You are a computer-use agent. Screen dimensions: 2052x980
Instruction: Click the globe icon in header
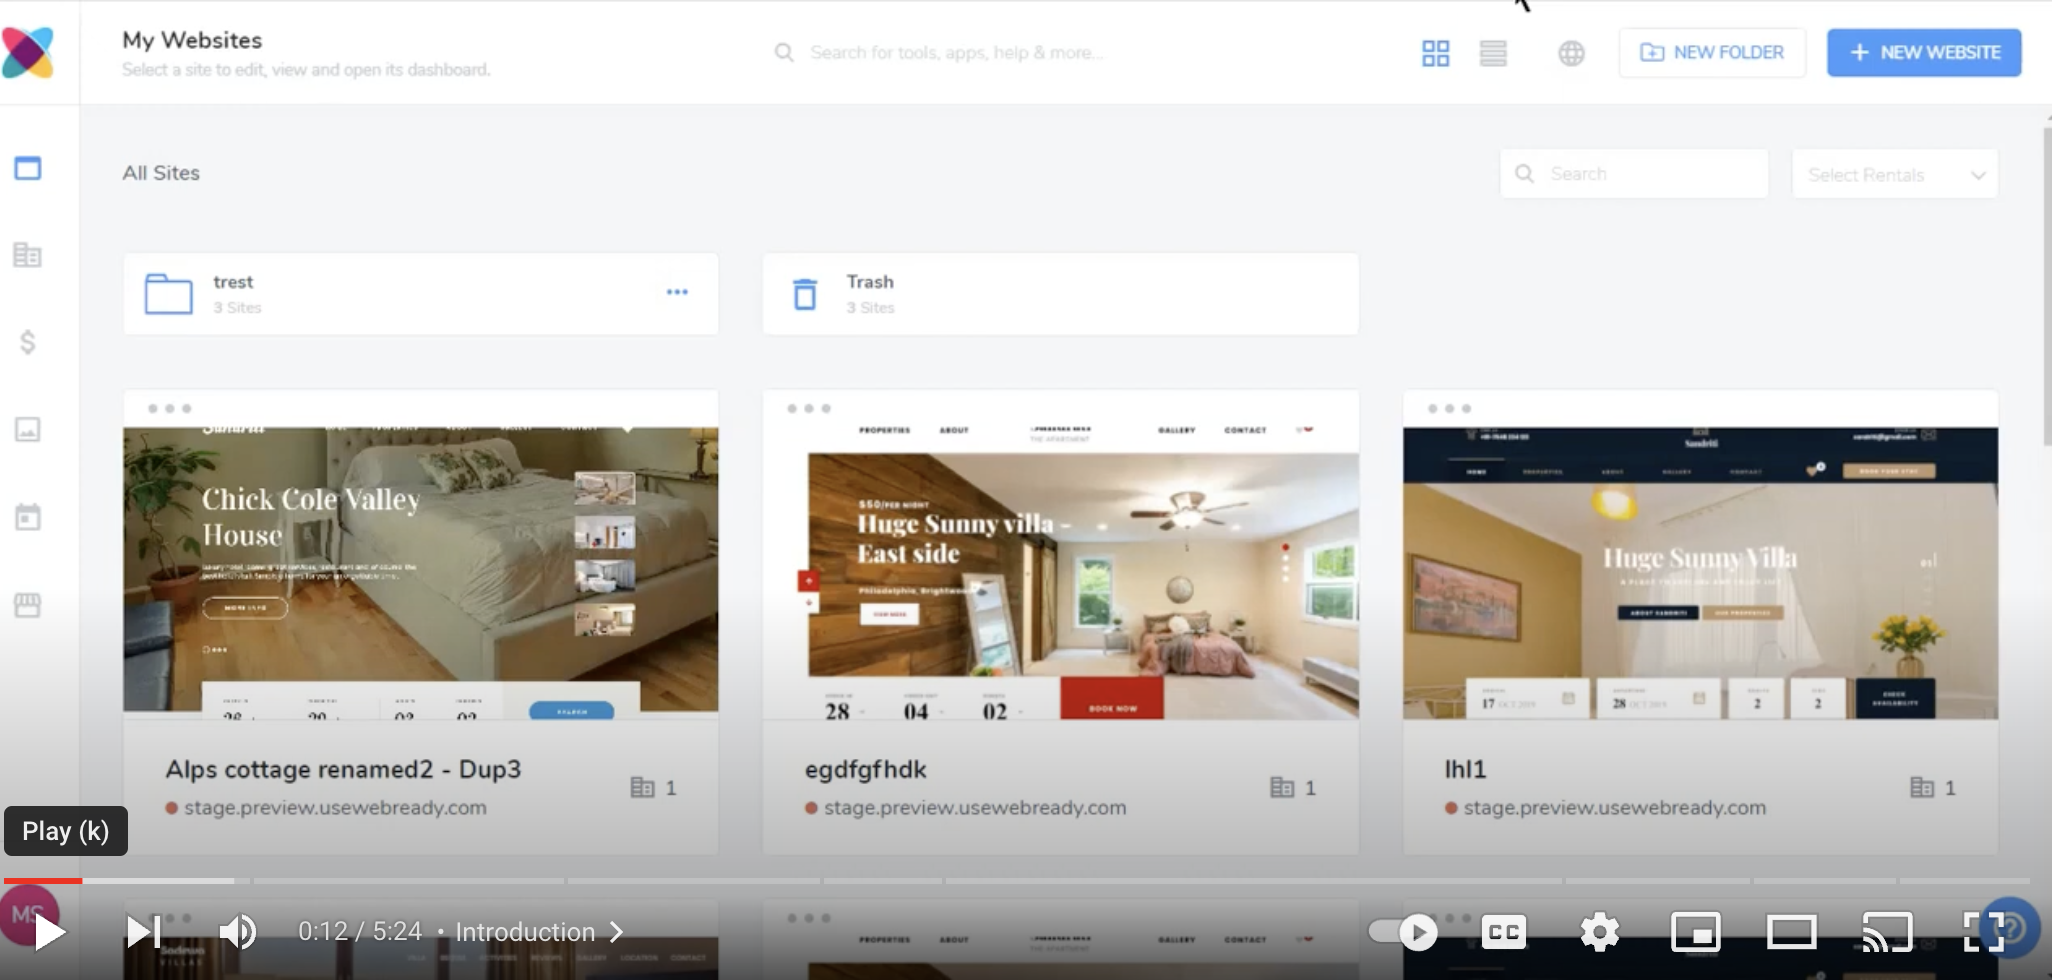coord(1571,53)
